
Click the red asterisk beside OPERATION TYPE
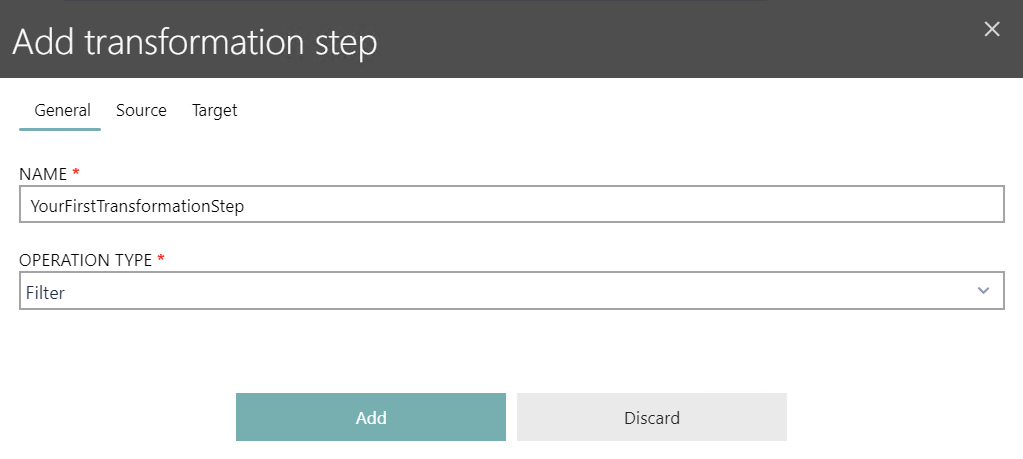tap(162, 260)
